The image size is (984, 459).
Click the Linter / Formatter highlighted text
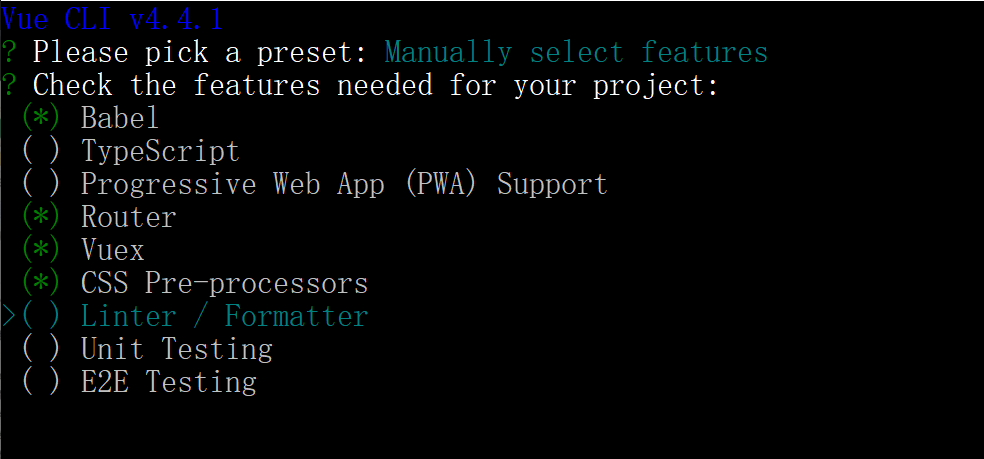pyautogui.click(x=224, y=316)
